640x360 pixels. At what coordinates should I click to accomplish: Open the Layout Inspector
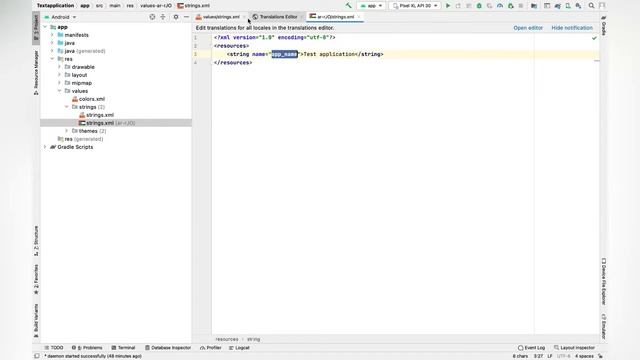574,348
